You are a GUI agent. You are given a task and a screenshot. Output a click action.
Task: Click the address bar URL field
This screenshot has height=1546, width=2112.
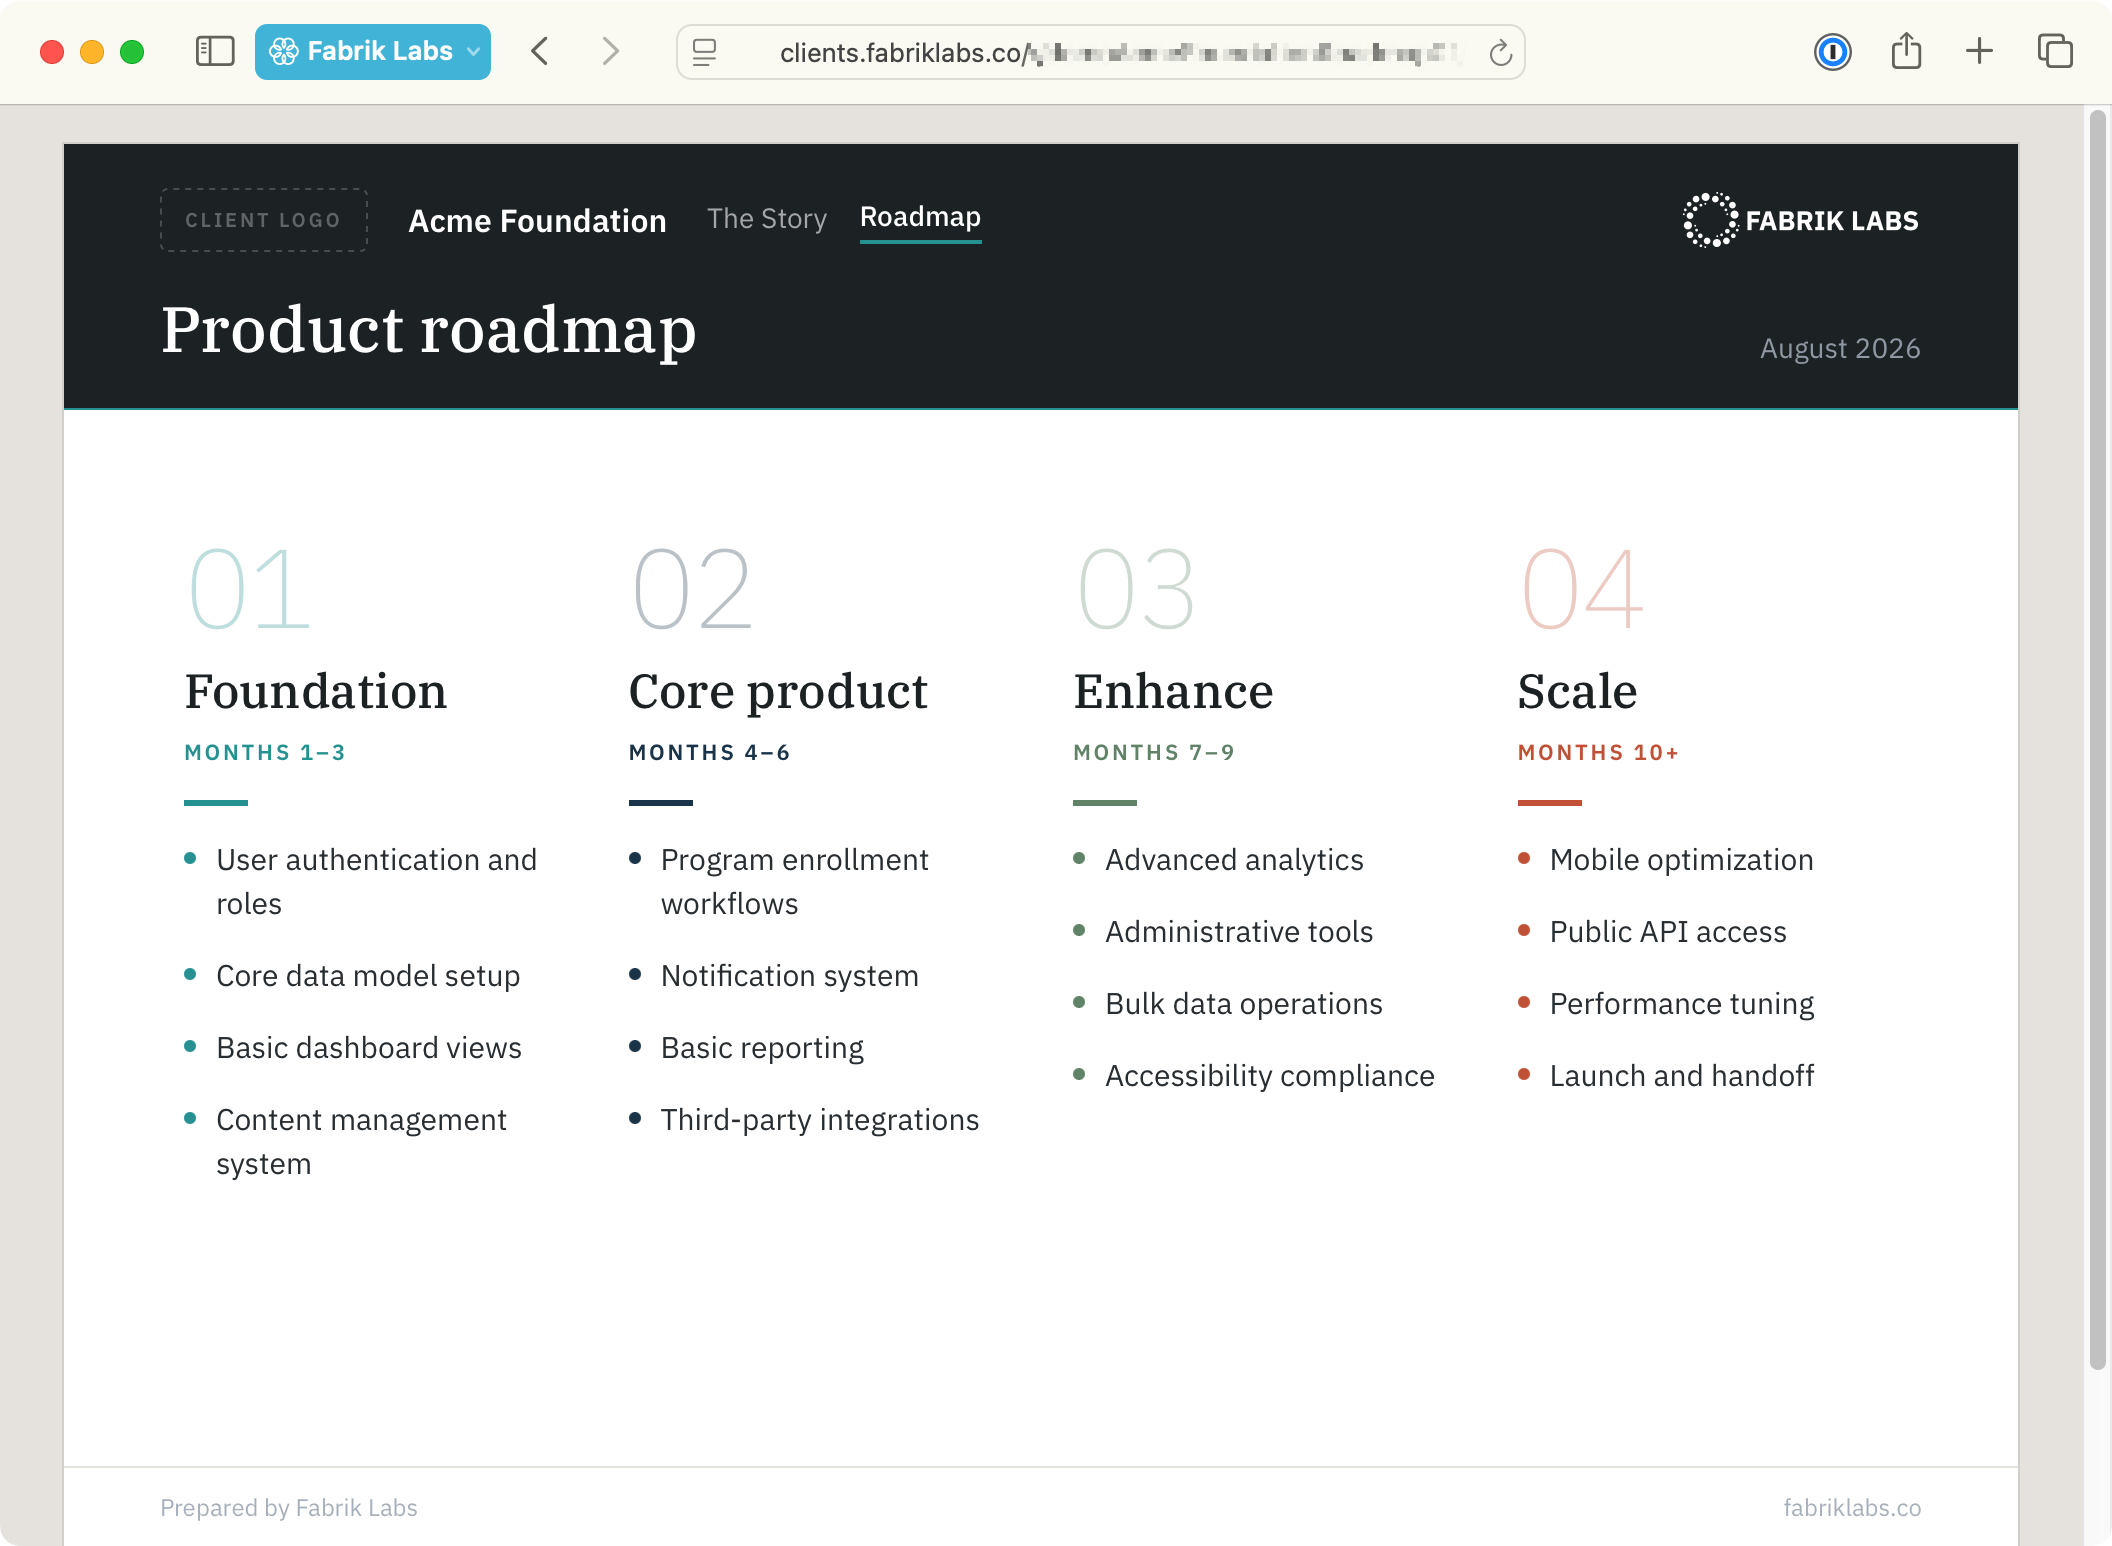(x=1100, y=52)
